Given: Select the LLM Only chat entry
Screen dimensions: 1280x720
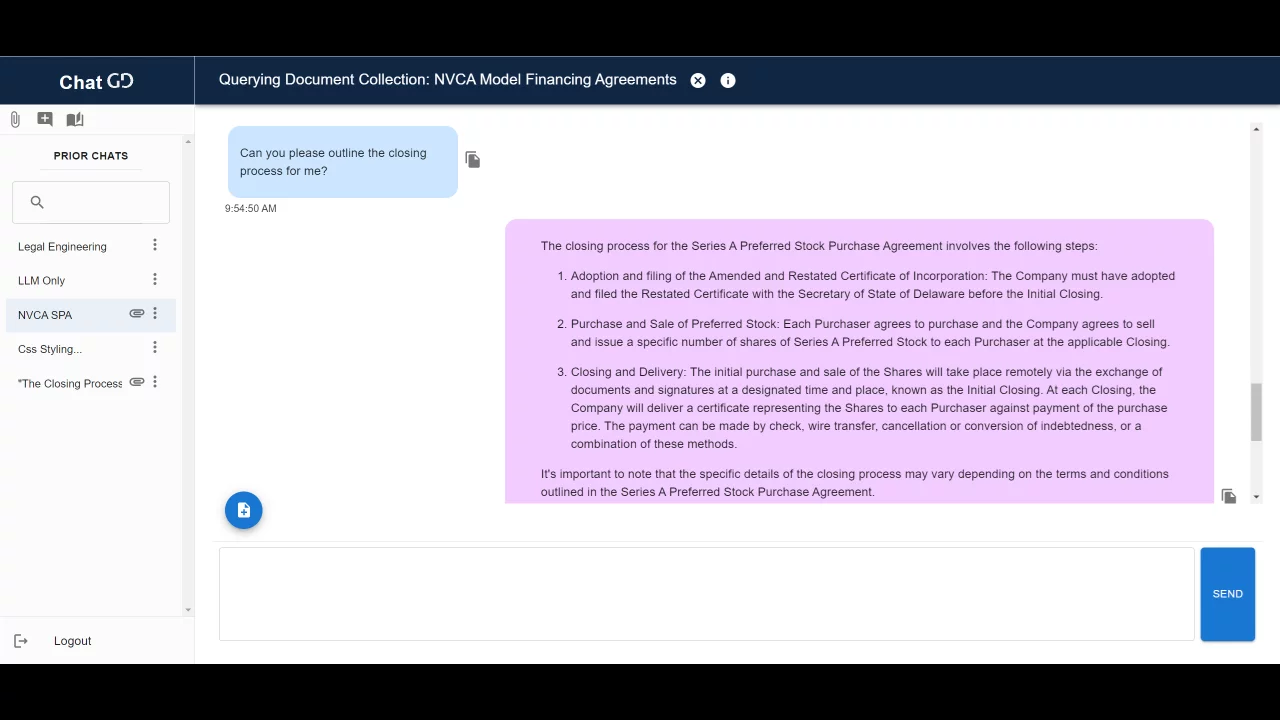Looking at the screenshot, I should pos(41,281).
